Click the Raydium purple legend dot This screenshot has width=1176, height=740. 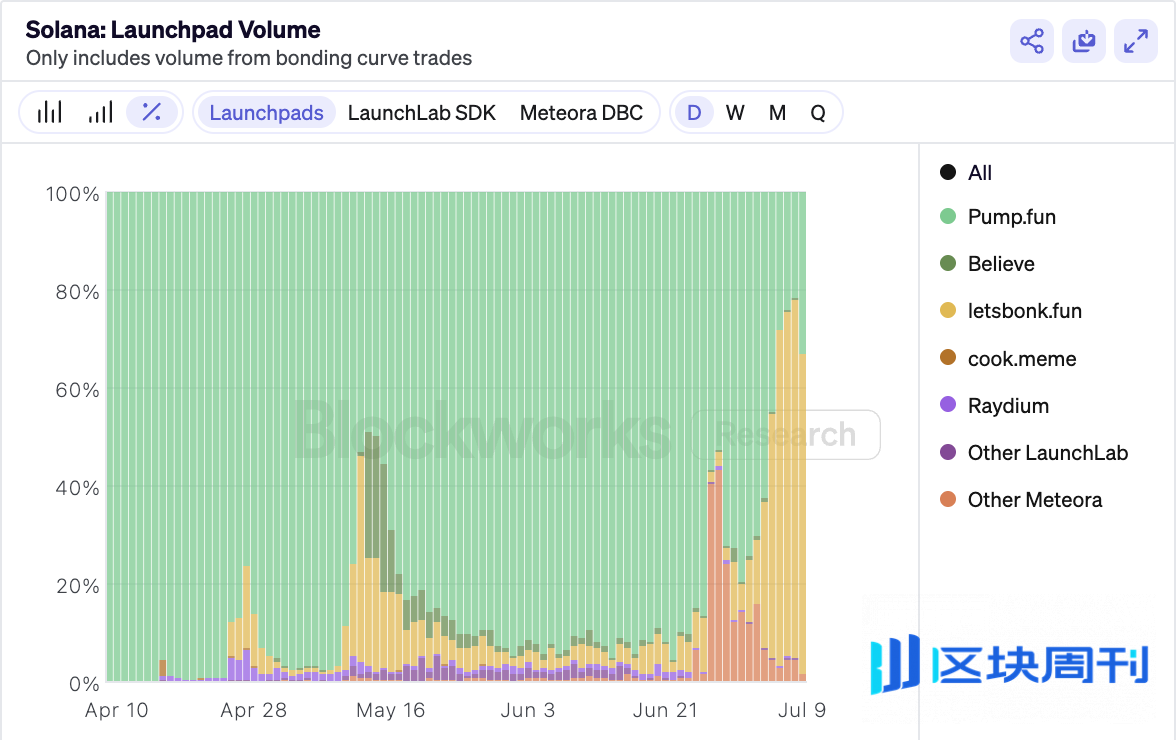coord(948,405)
